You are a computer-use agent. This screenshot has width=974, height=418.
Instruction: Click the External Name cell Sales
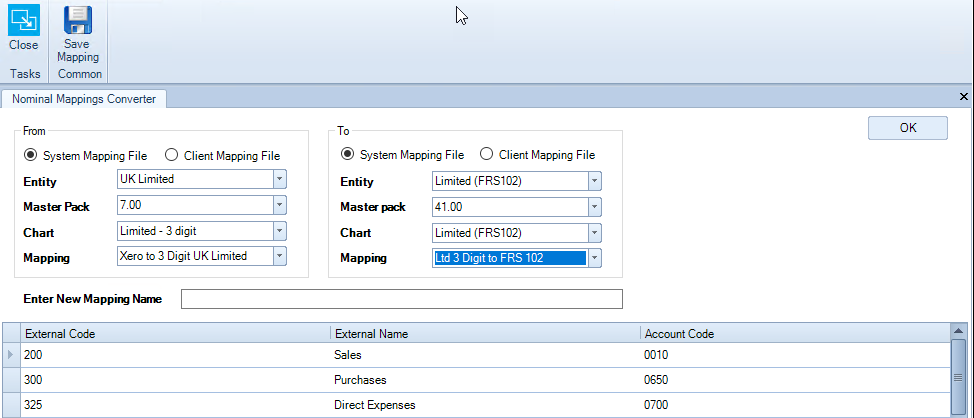point(485,355)
